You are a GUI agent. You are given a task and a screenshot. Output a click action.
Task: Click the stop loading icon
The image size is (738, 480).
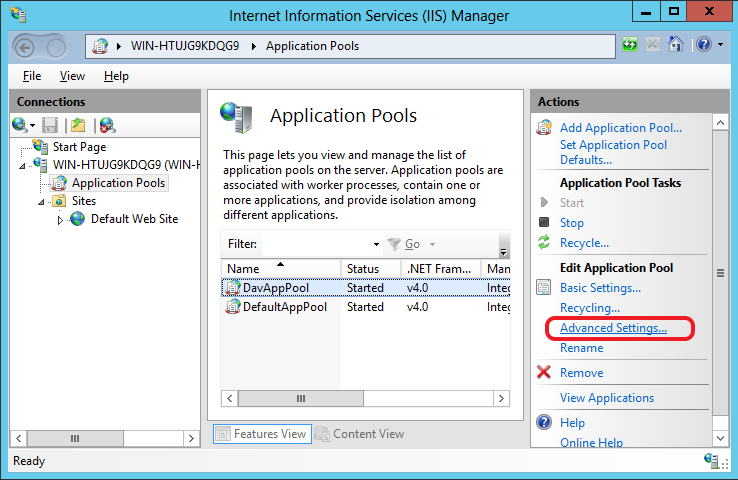click(652, 45)
